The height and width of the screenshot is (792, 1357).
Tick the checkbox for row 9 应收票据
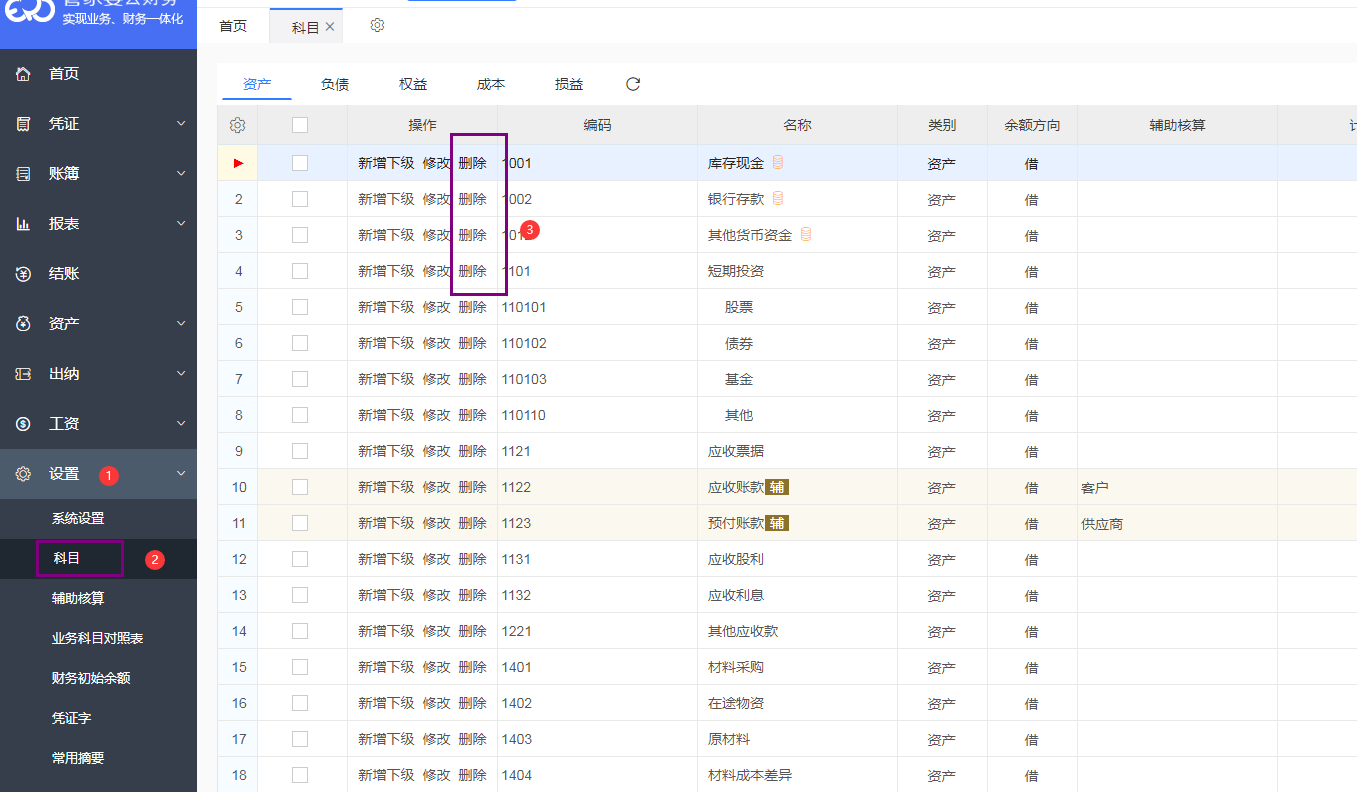[x=300, y=451]
